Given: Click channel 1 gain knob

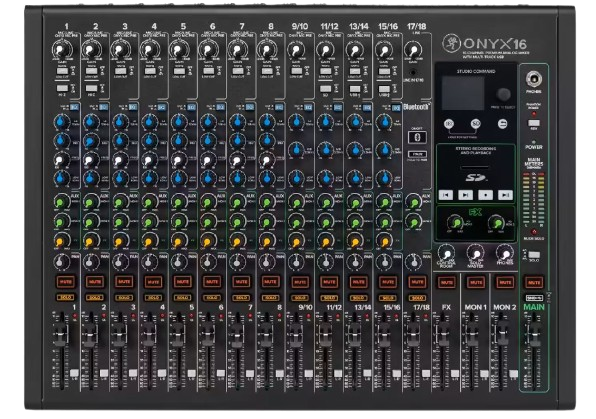Looking at the screenshot, I should click(61, 50).
